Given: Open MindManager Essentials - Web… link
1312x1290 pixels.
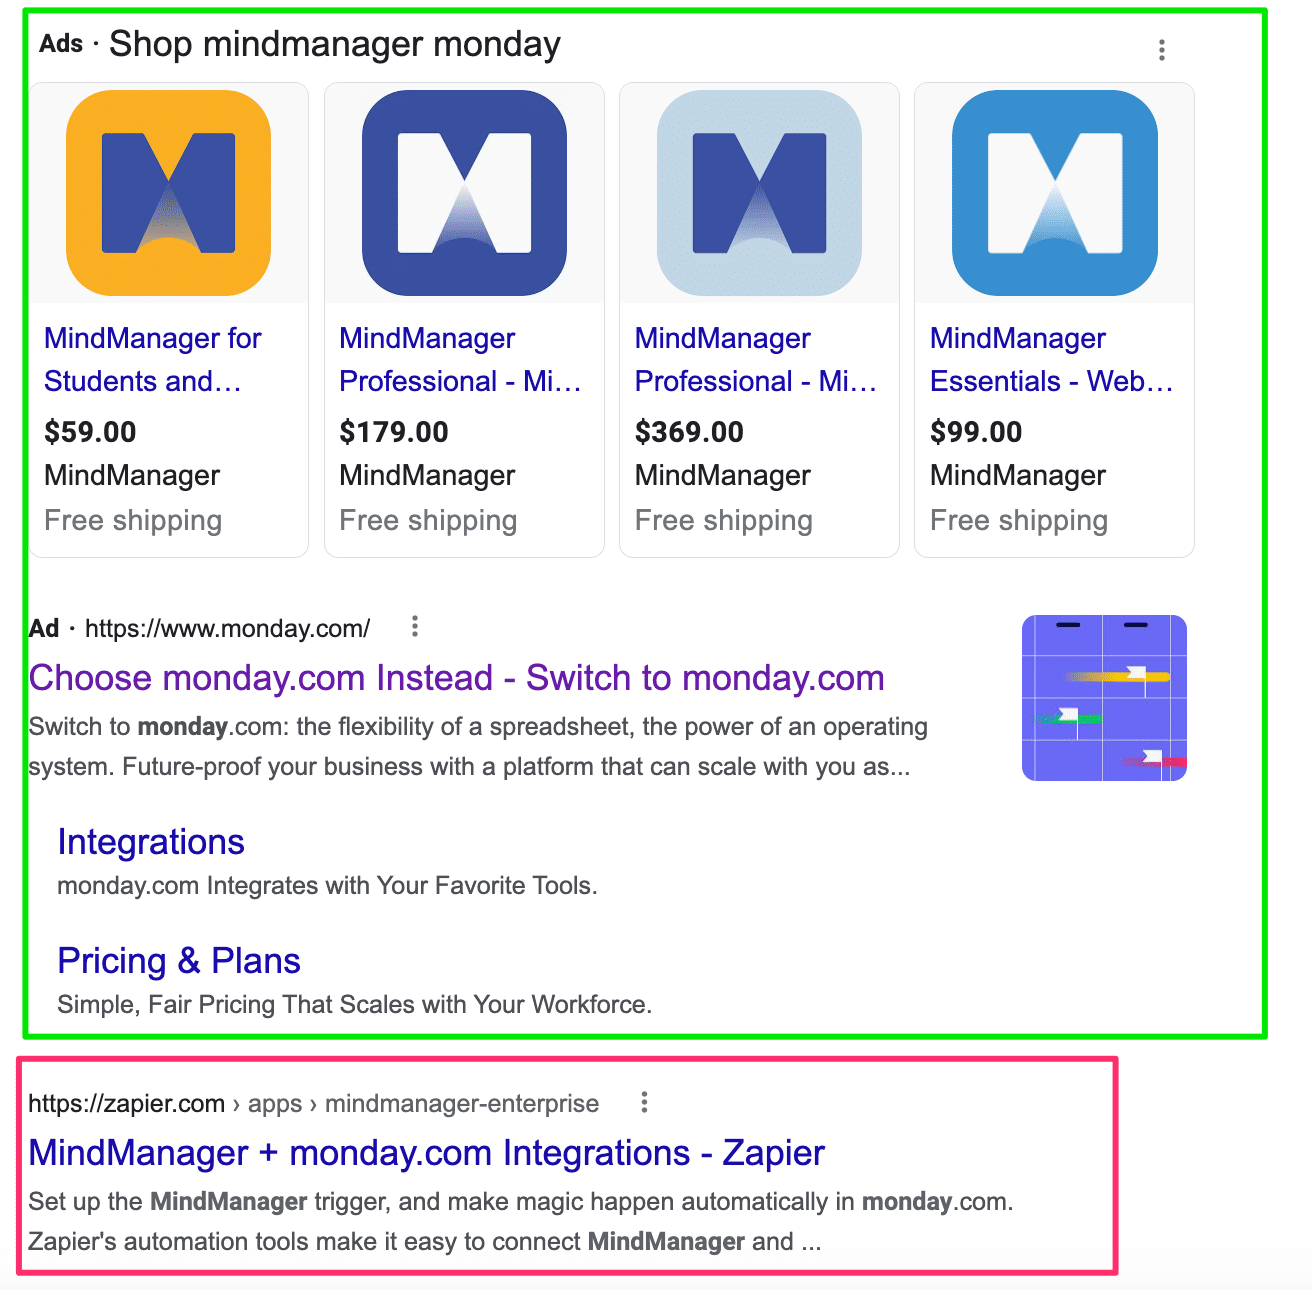Looking at the screenshot, I should [1051, 359].
